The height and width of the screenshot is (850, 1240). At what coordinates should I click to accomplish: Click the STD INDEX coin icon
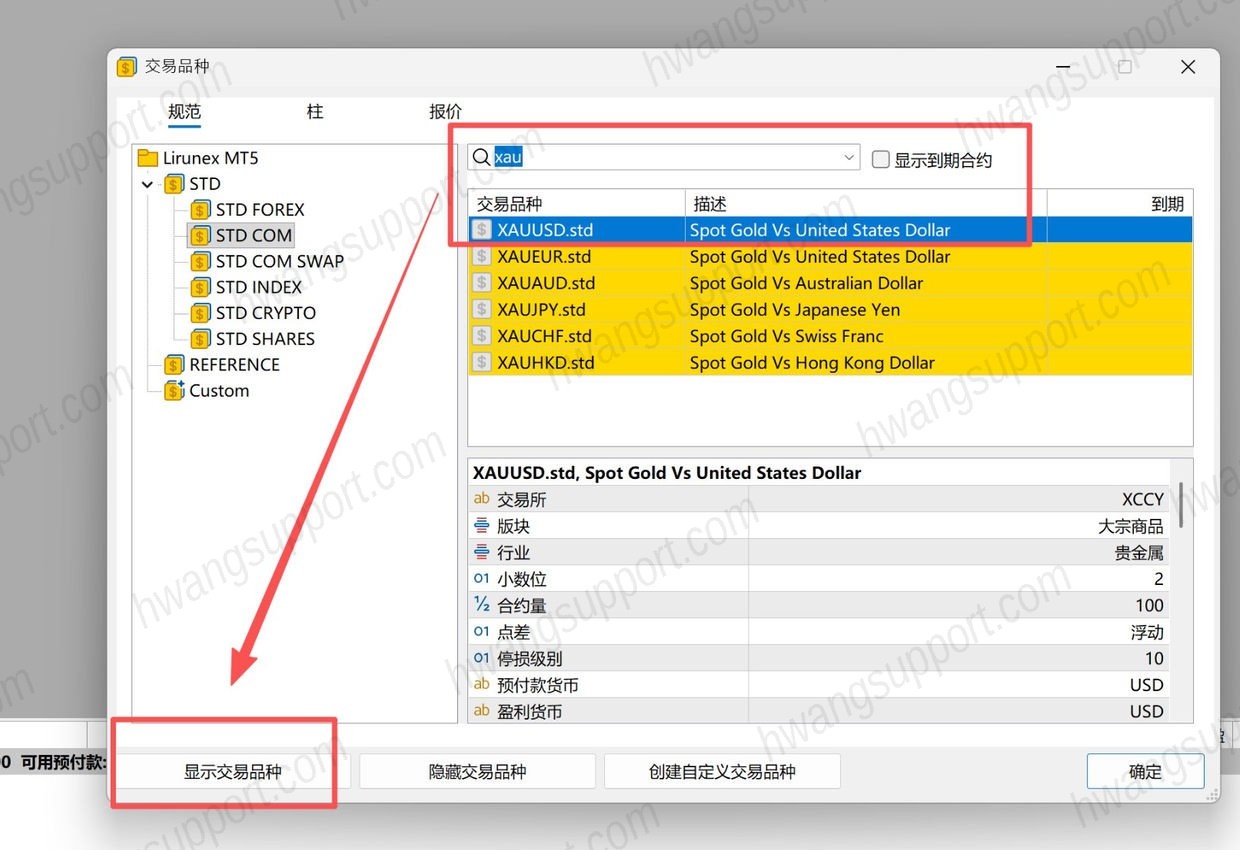coord(200,288)
